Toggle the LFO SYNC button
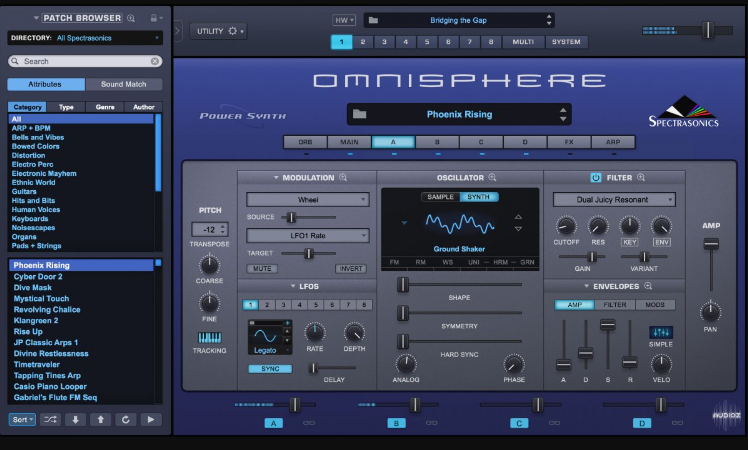The height and width of the screenshot is (450, 748). 270,368
